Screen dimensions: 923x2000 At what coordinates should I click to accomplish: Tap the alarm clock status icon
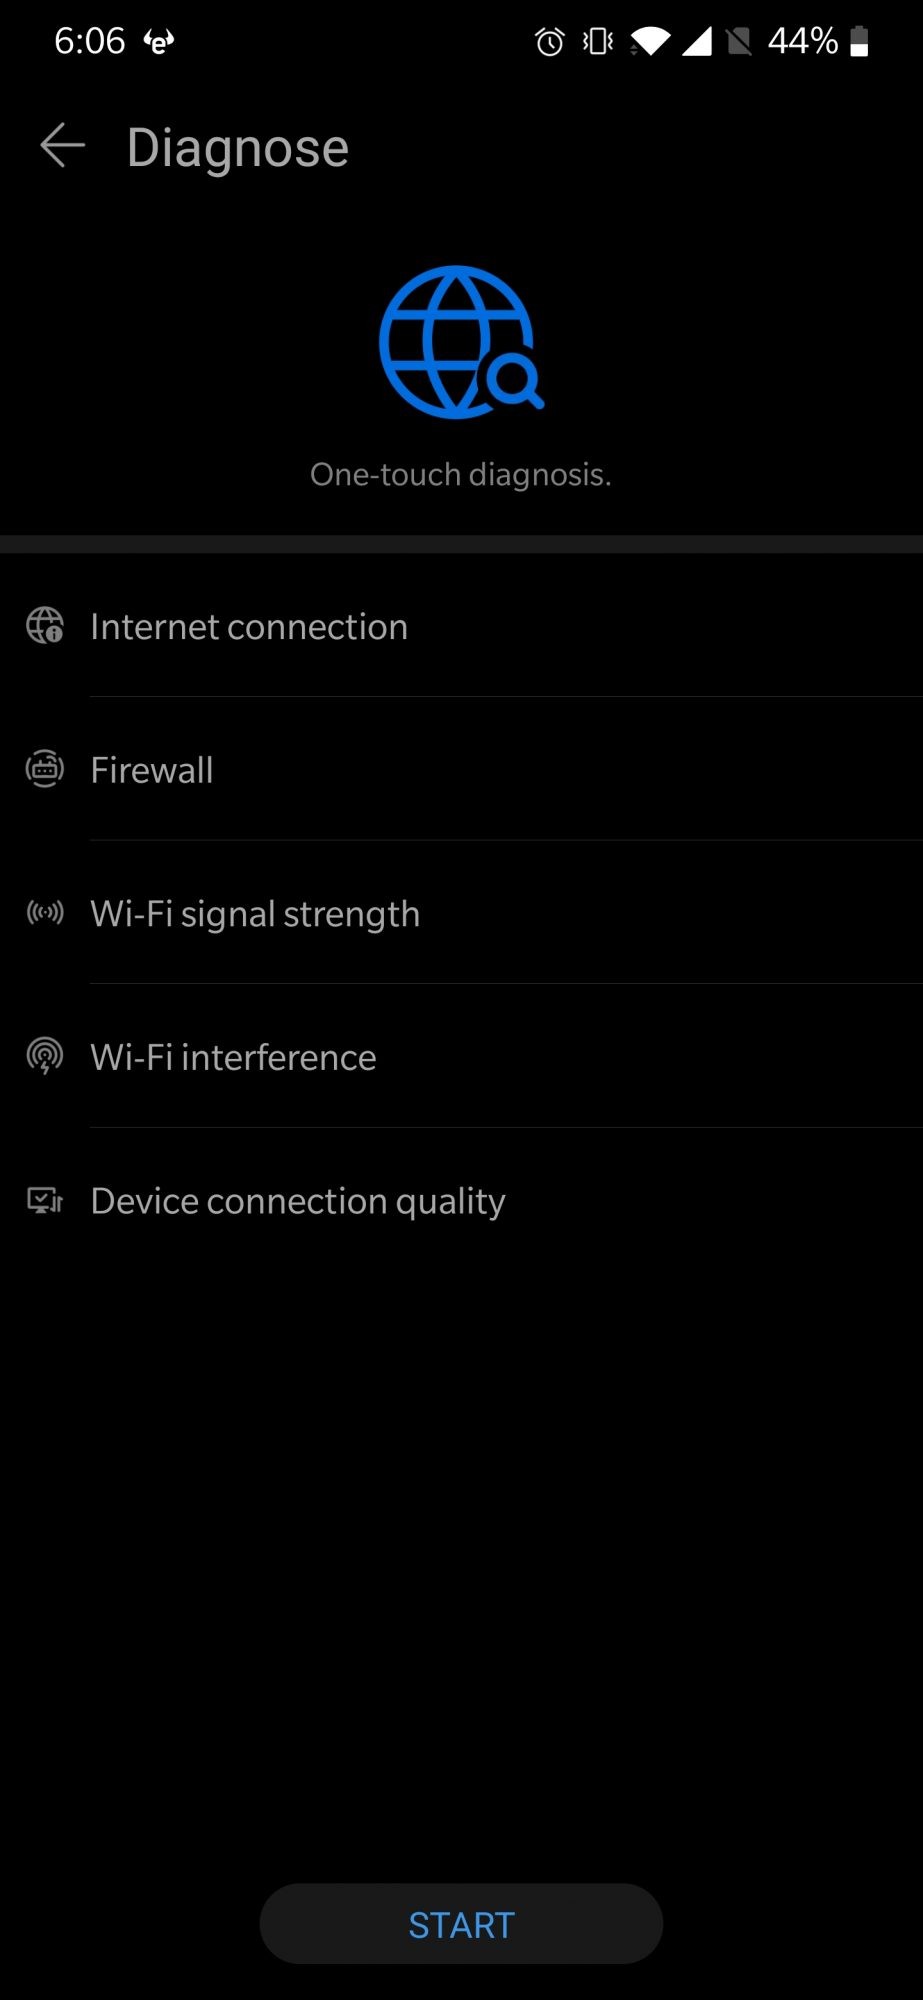[x=549, y=42]
